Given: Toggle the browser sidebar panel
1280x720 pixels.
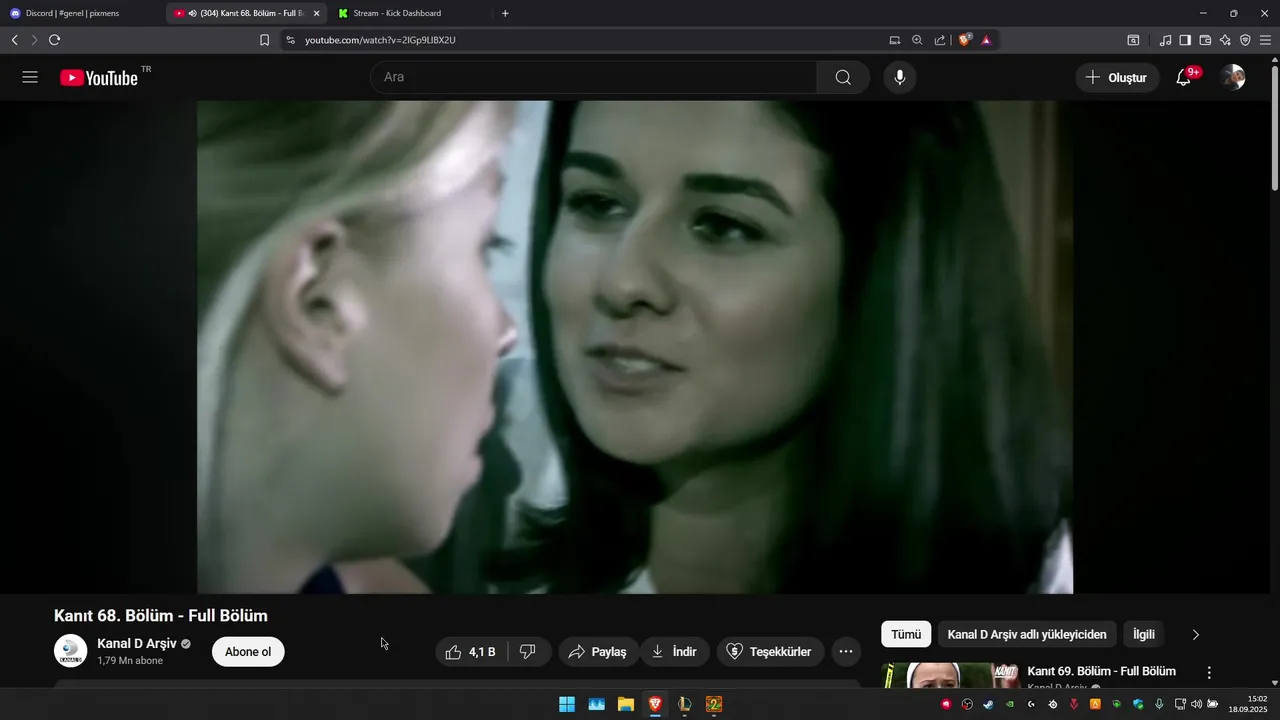Looking at the screenshot, I should [x=1185, y=40].
